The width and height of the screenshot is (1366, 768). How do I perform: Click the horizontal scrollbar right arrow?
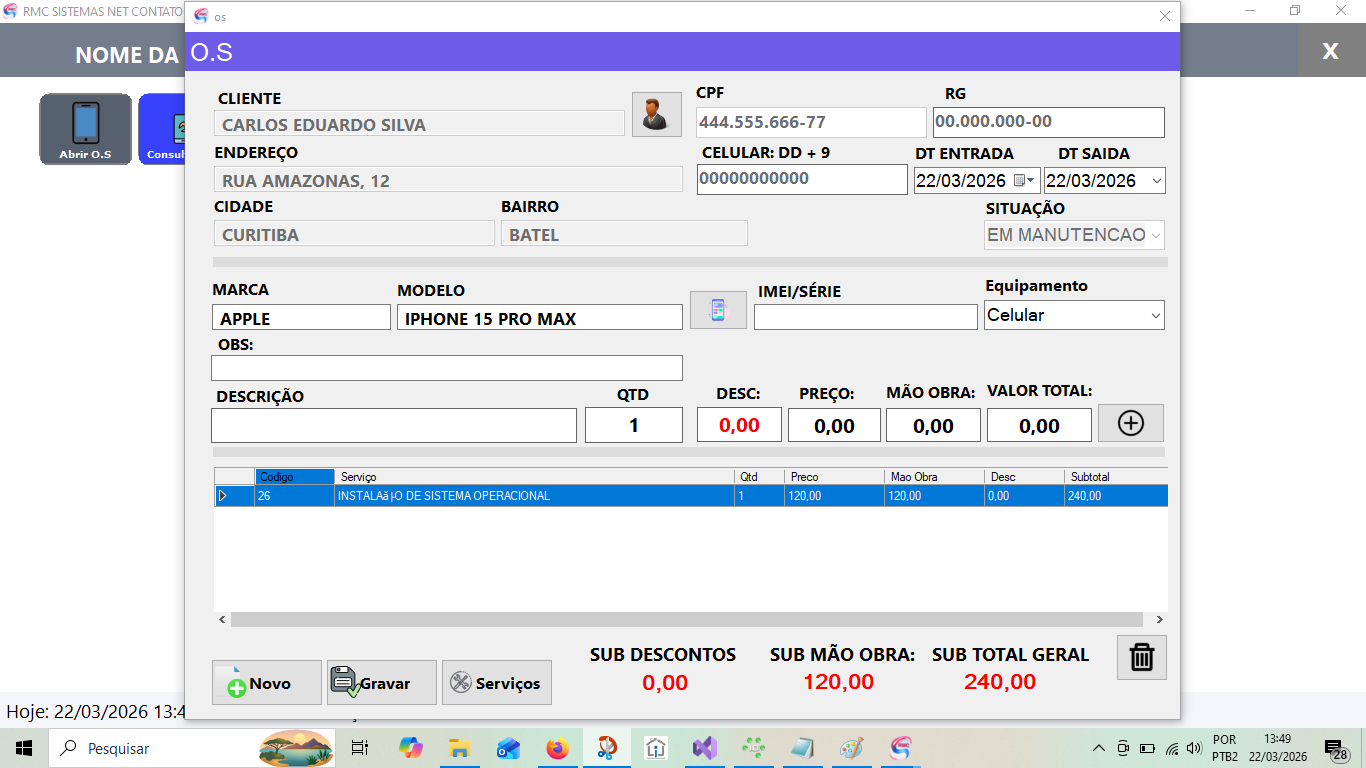click(1159, 620)
